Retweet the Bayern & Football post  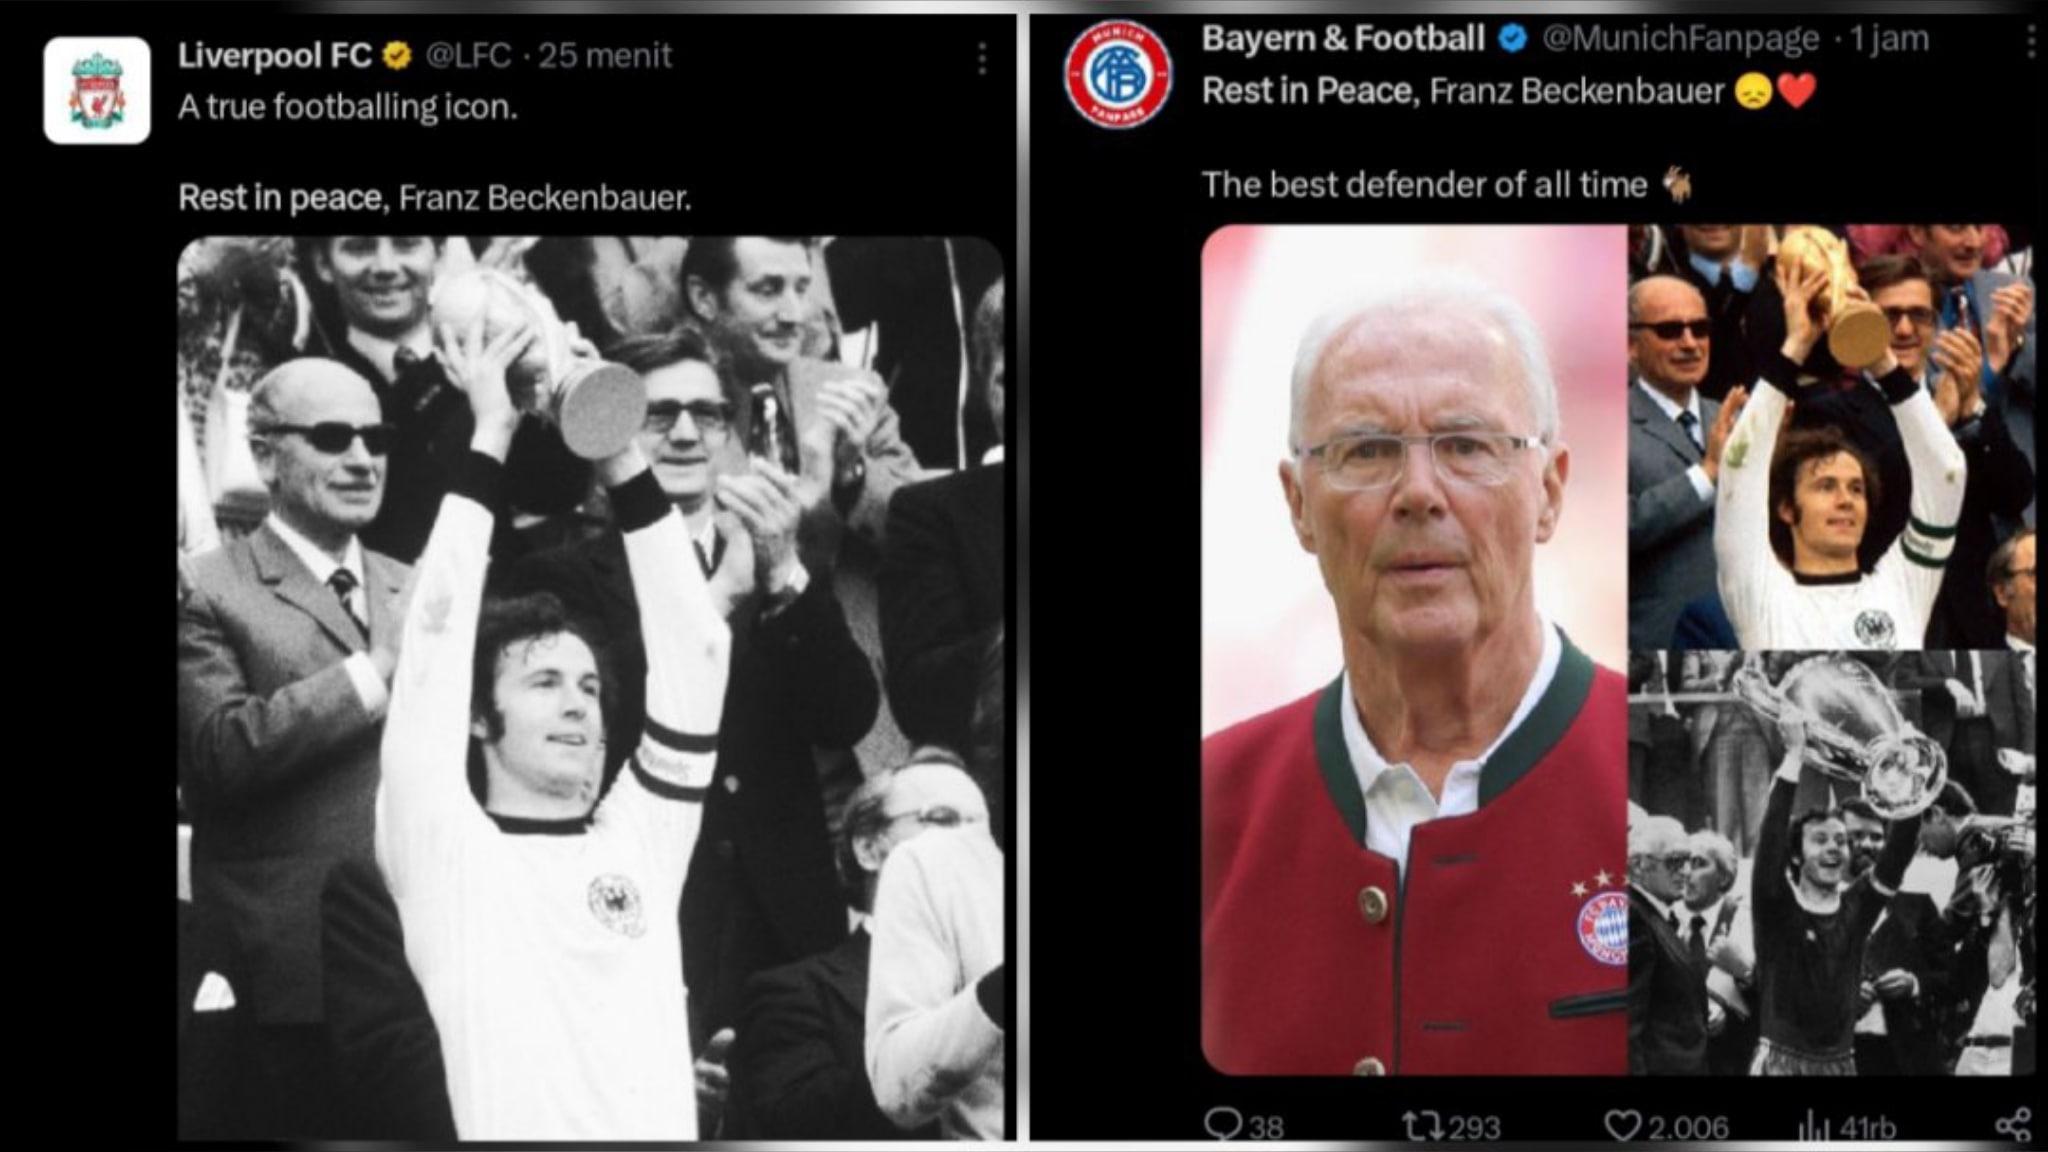1422,1126
